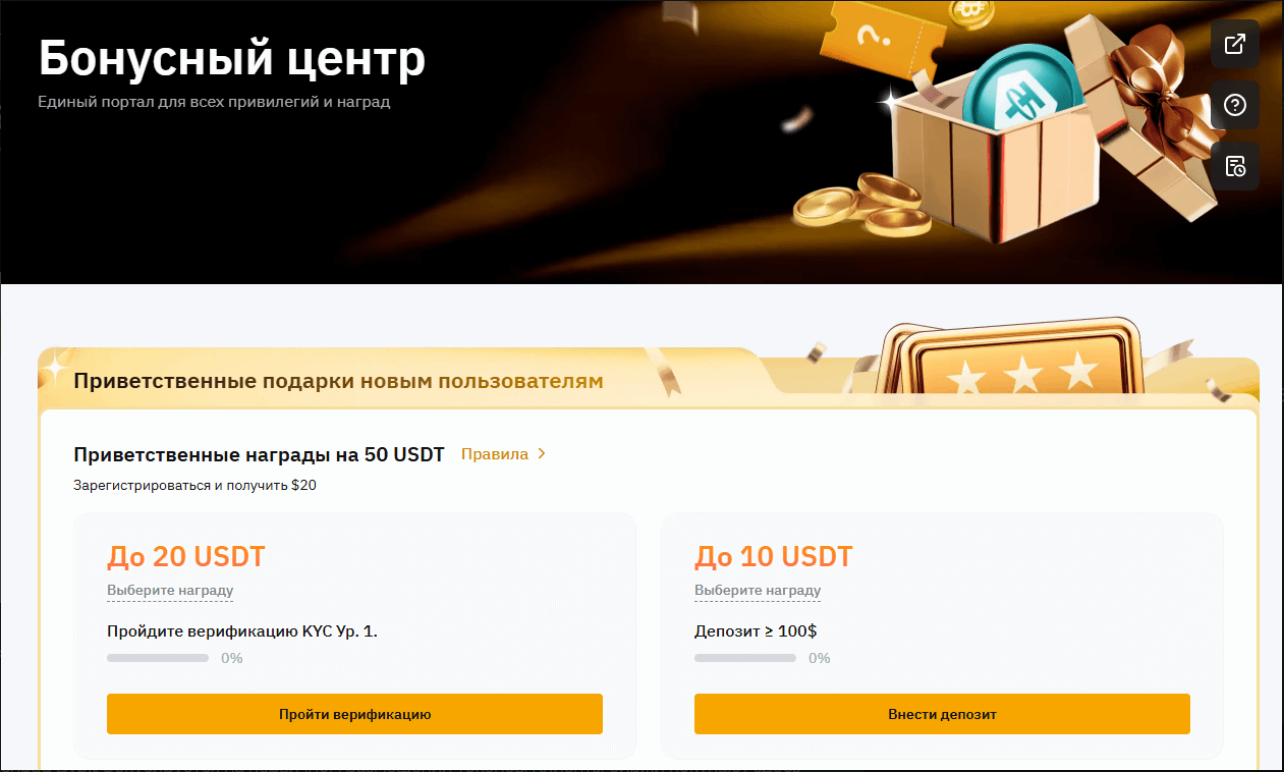The width and height of the screenshot is (1284, 772).
Task: Click the Бонусный центр page heading
Action: 232,59
